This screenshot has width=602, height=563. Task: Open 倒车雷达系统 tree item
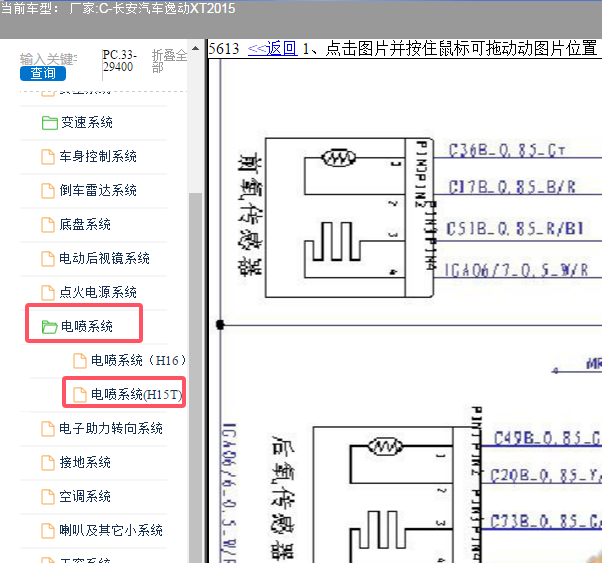click(x=98, y=190)
